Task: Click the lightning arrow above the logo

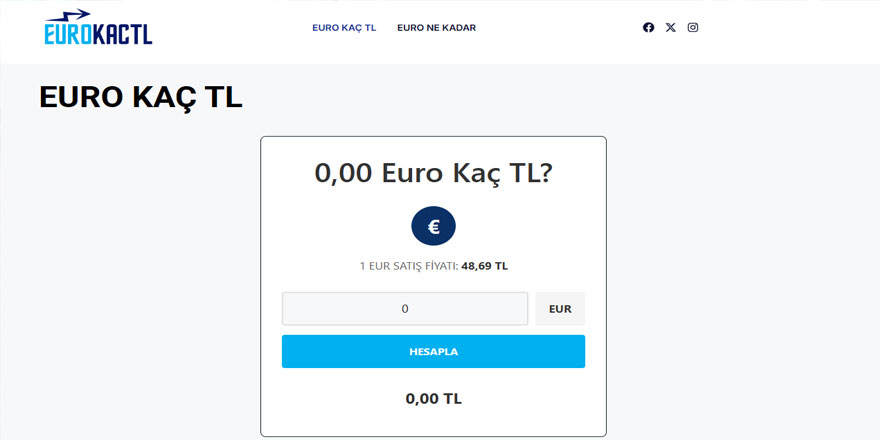Action: click(x=68, y=15)
